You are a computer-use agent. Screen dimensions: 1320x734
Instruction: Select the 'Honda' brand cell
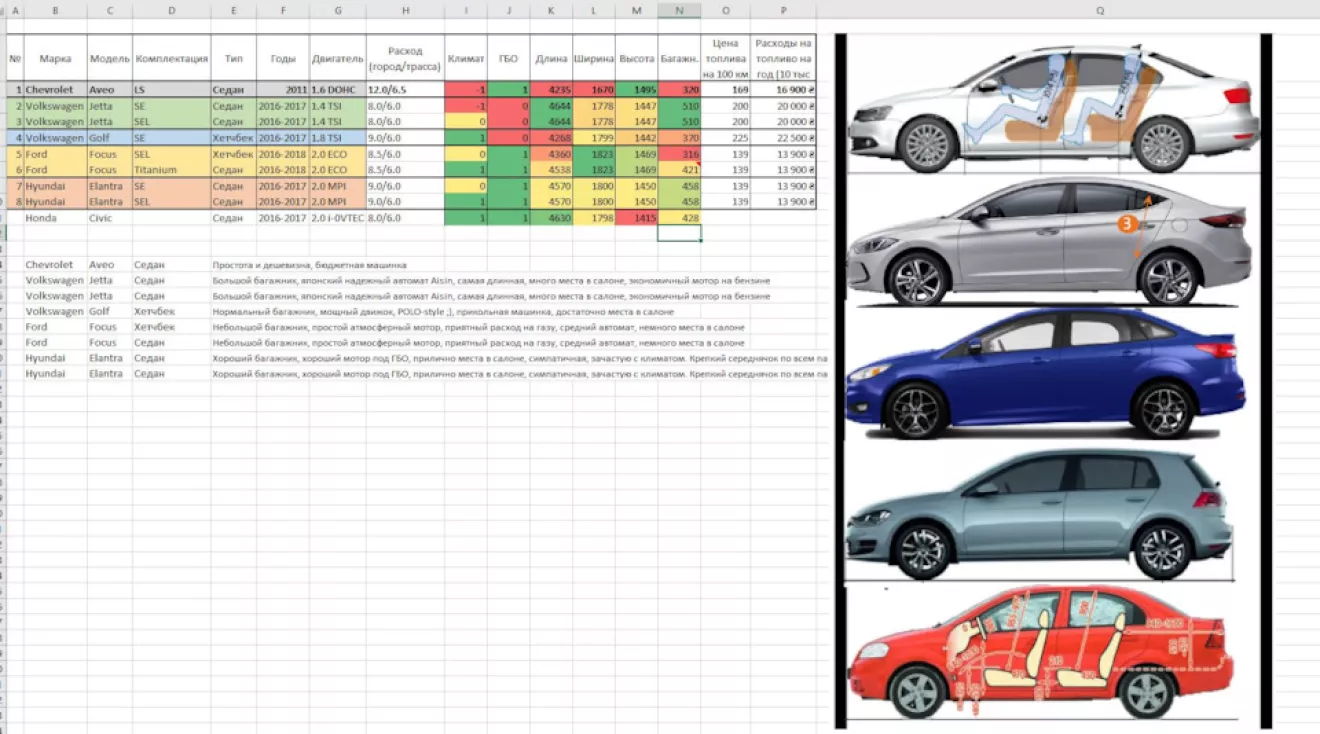[55, 217]
